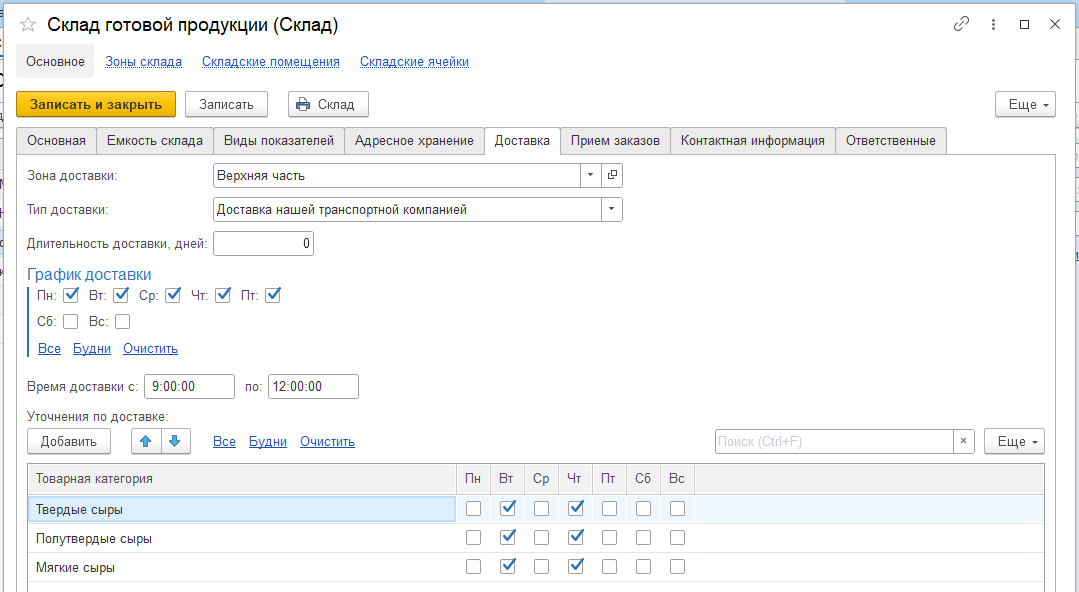Enable Saturday (Сб) in delivery schedule
This screenshot has height=592, width=1079.
click(71, 322)
